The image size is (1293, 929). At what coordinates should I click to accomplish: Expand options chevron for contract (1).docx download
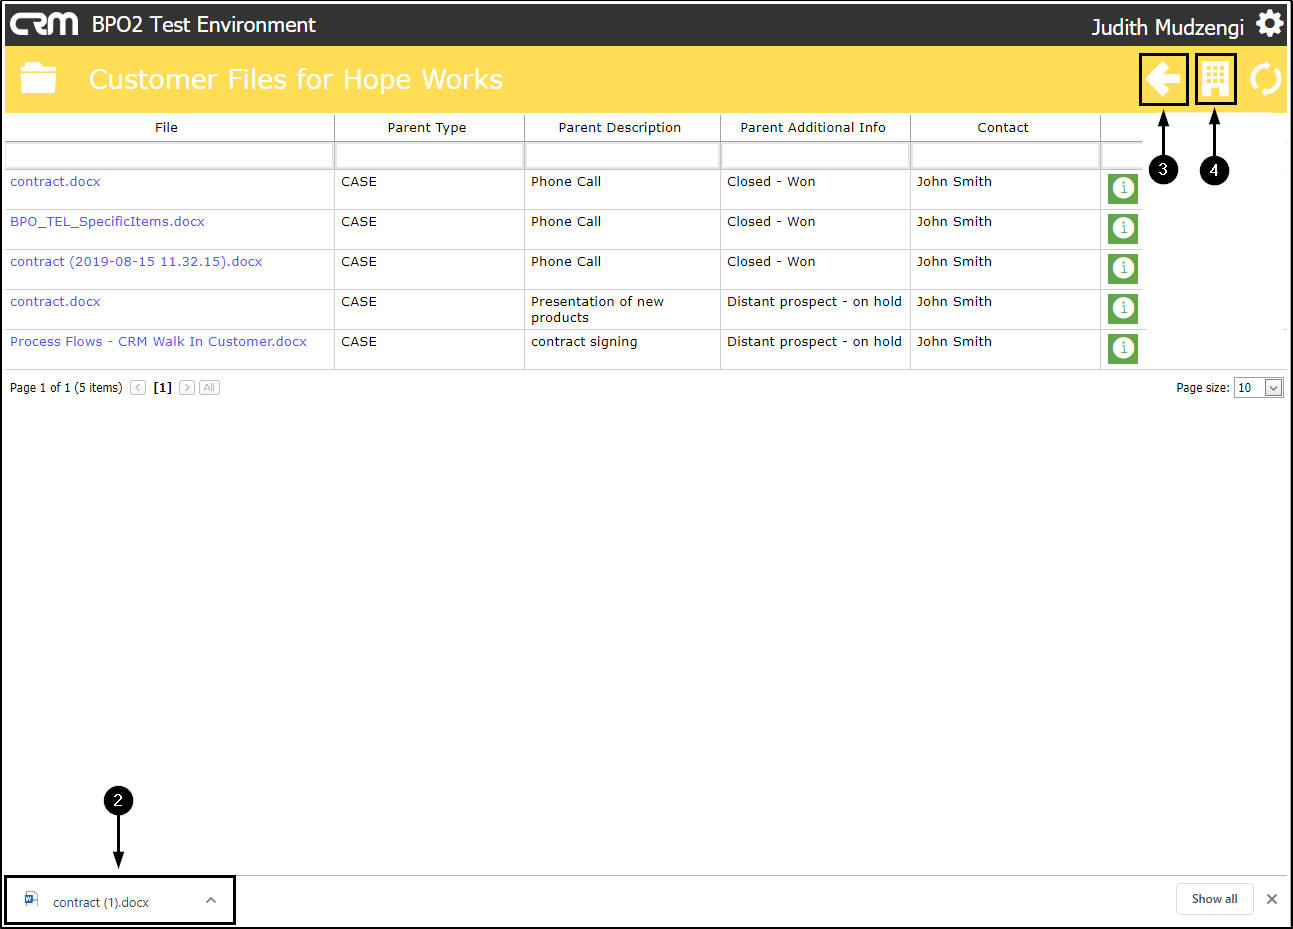click(x=211, y=900)
